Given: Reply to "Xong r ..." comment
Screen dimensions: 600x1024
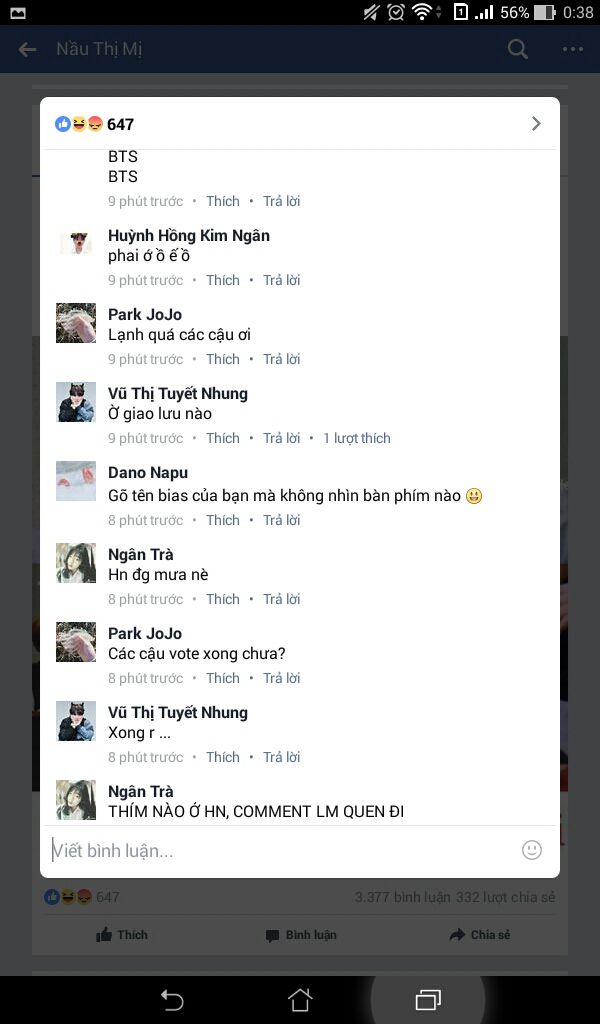Looking at the screenshot, I should (281, 757).
